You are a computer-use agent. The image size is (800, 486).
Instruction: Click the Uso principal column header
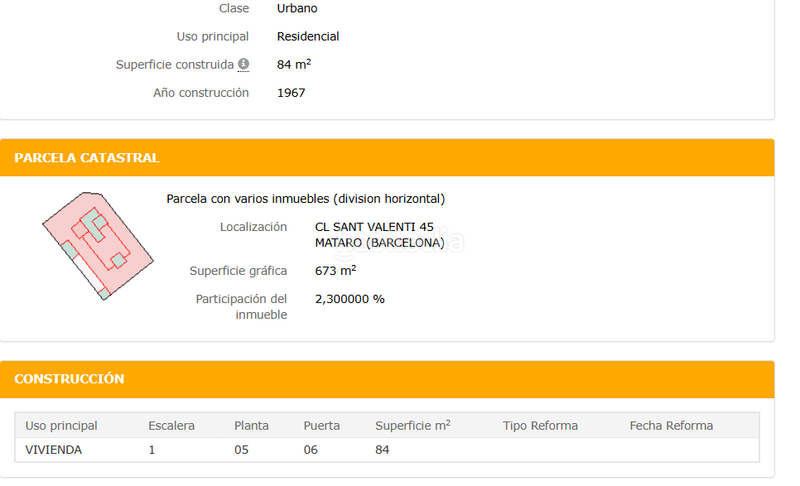point(61,425)
